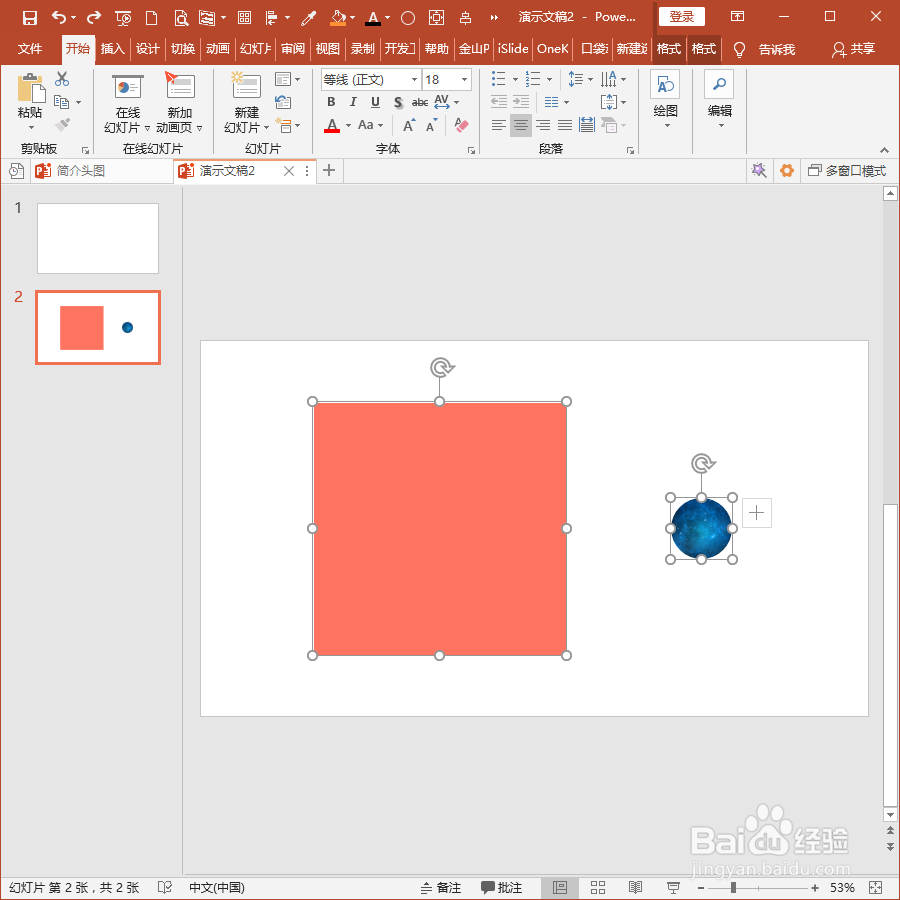Increase the font size
This screenshot has width=900, height=900.
click(x=409, y=125)
